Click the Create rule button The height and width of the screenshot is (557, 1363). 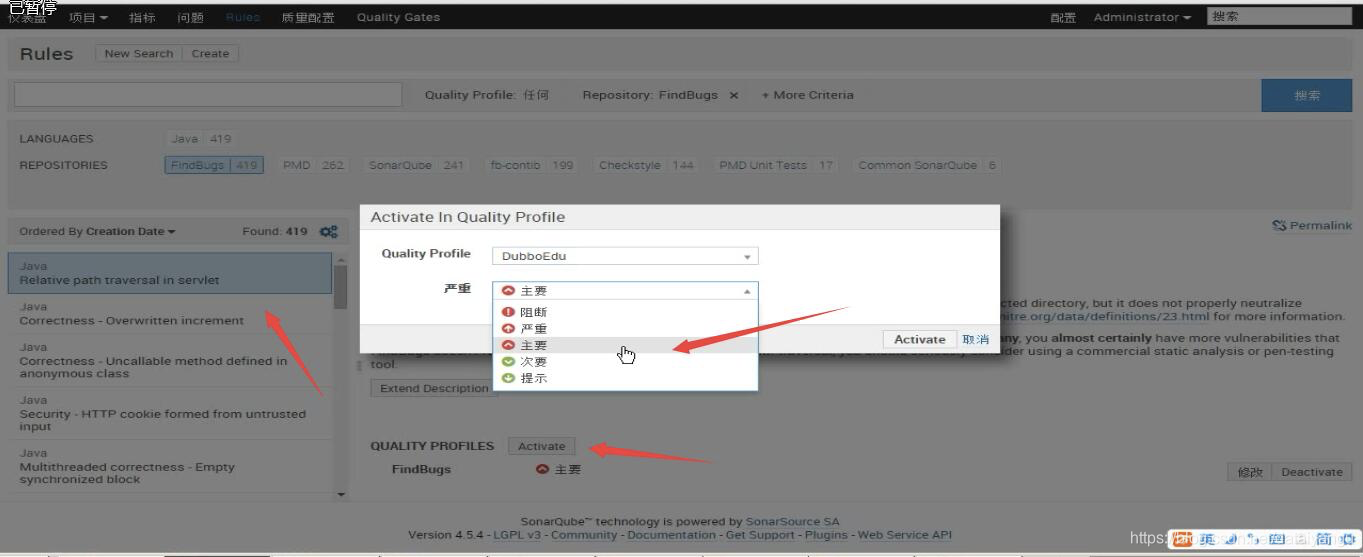(x=210, y=53)
